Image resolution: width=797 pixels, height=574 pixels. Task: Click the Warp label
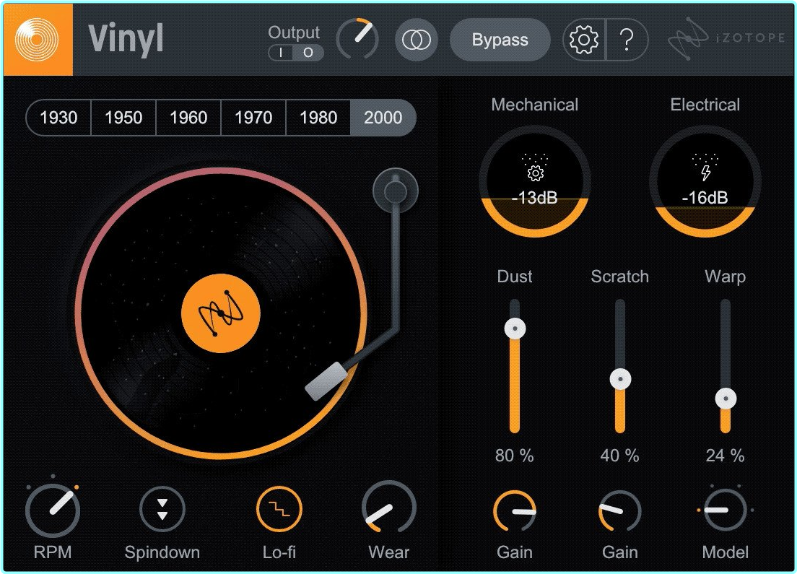pos(725,277)
